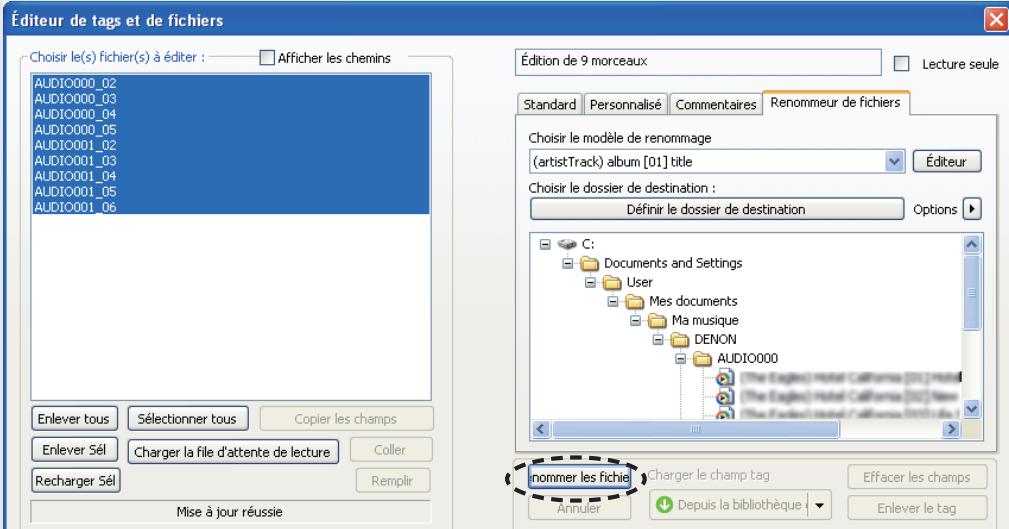
Task: Select file AUDIO000_03 in the list
Action: (x=231, y=98)
